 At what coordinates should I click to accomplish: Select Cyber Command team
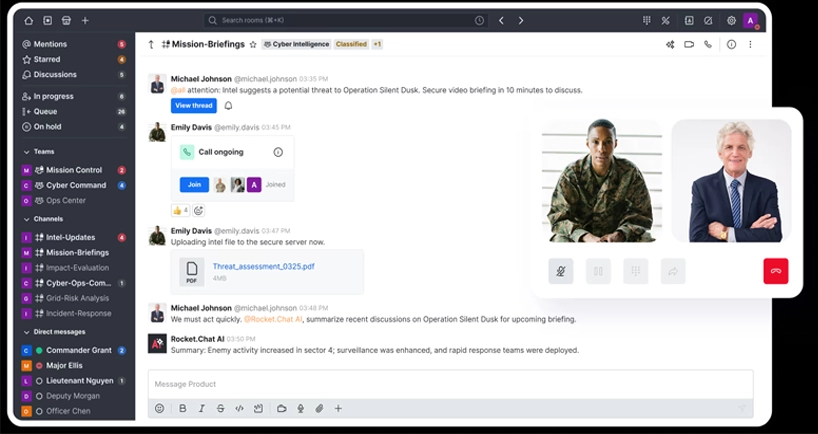click(74, 185)
